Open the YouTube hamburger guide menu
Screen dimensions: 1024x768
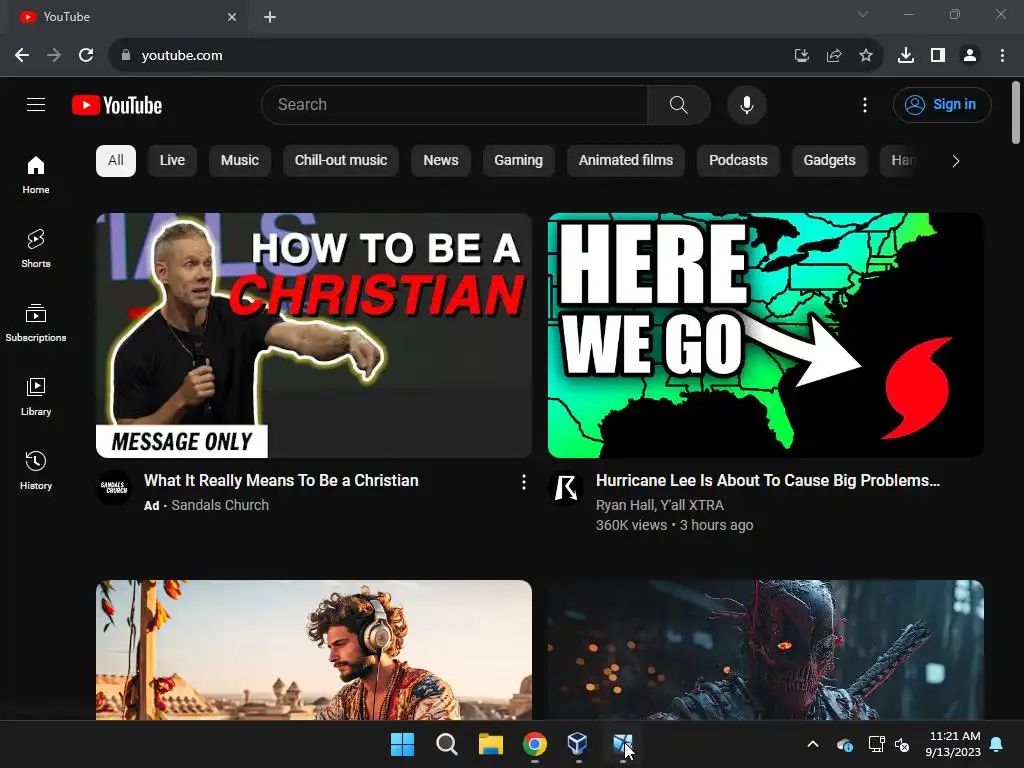coord(36,104)
